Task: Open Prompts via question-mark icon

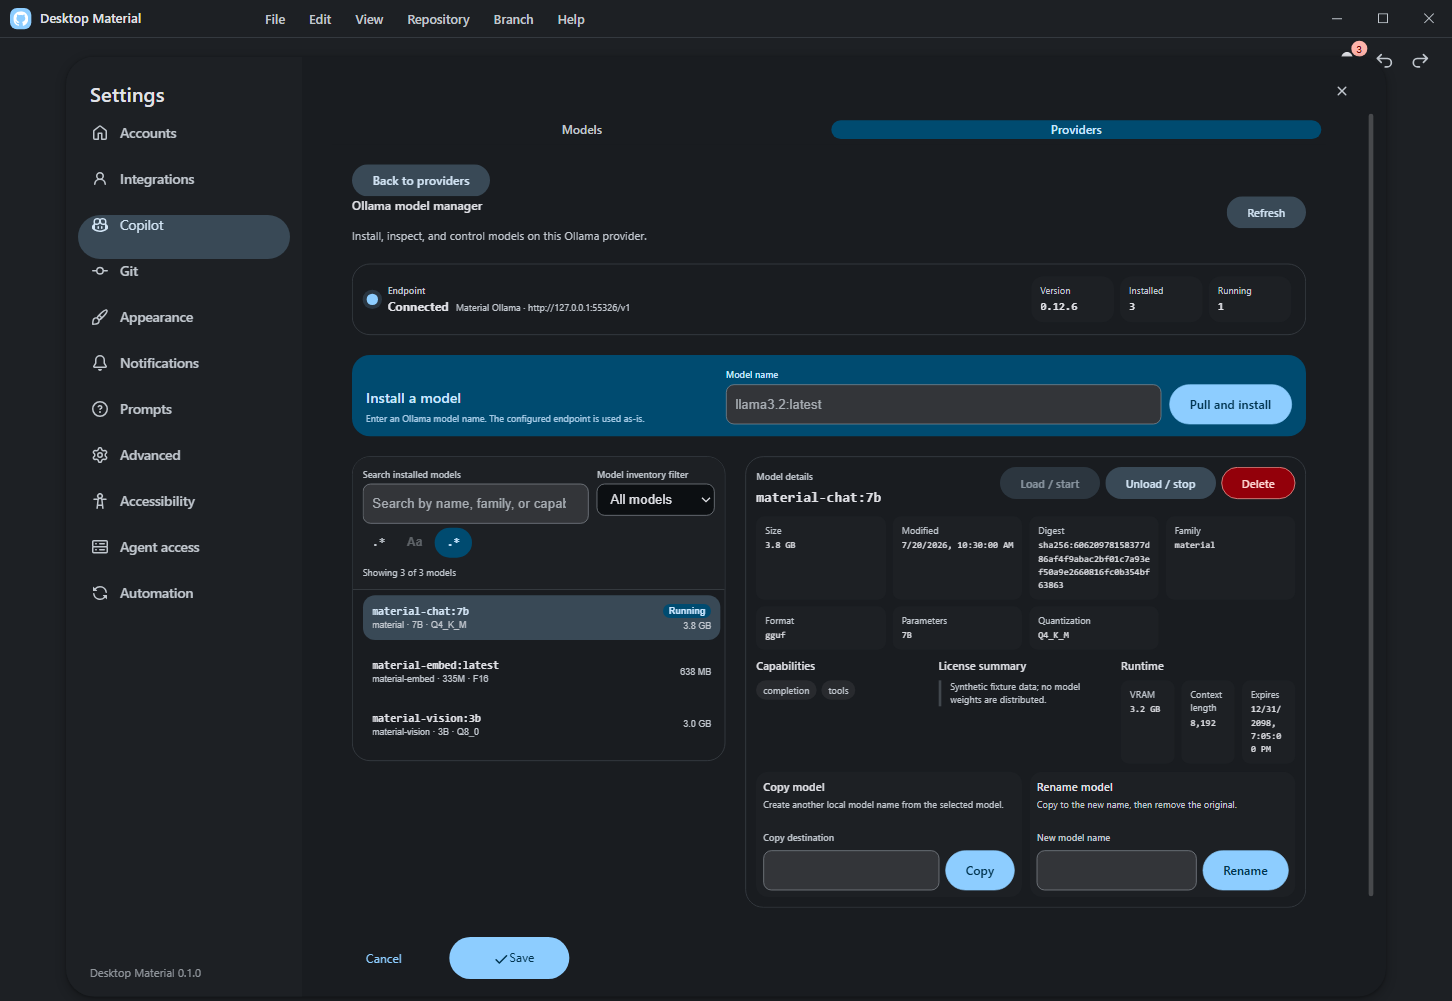Action: (100, 409)
